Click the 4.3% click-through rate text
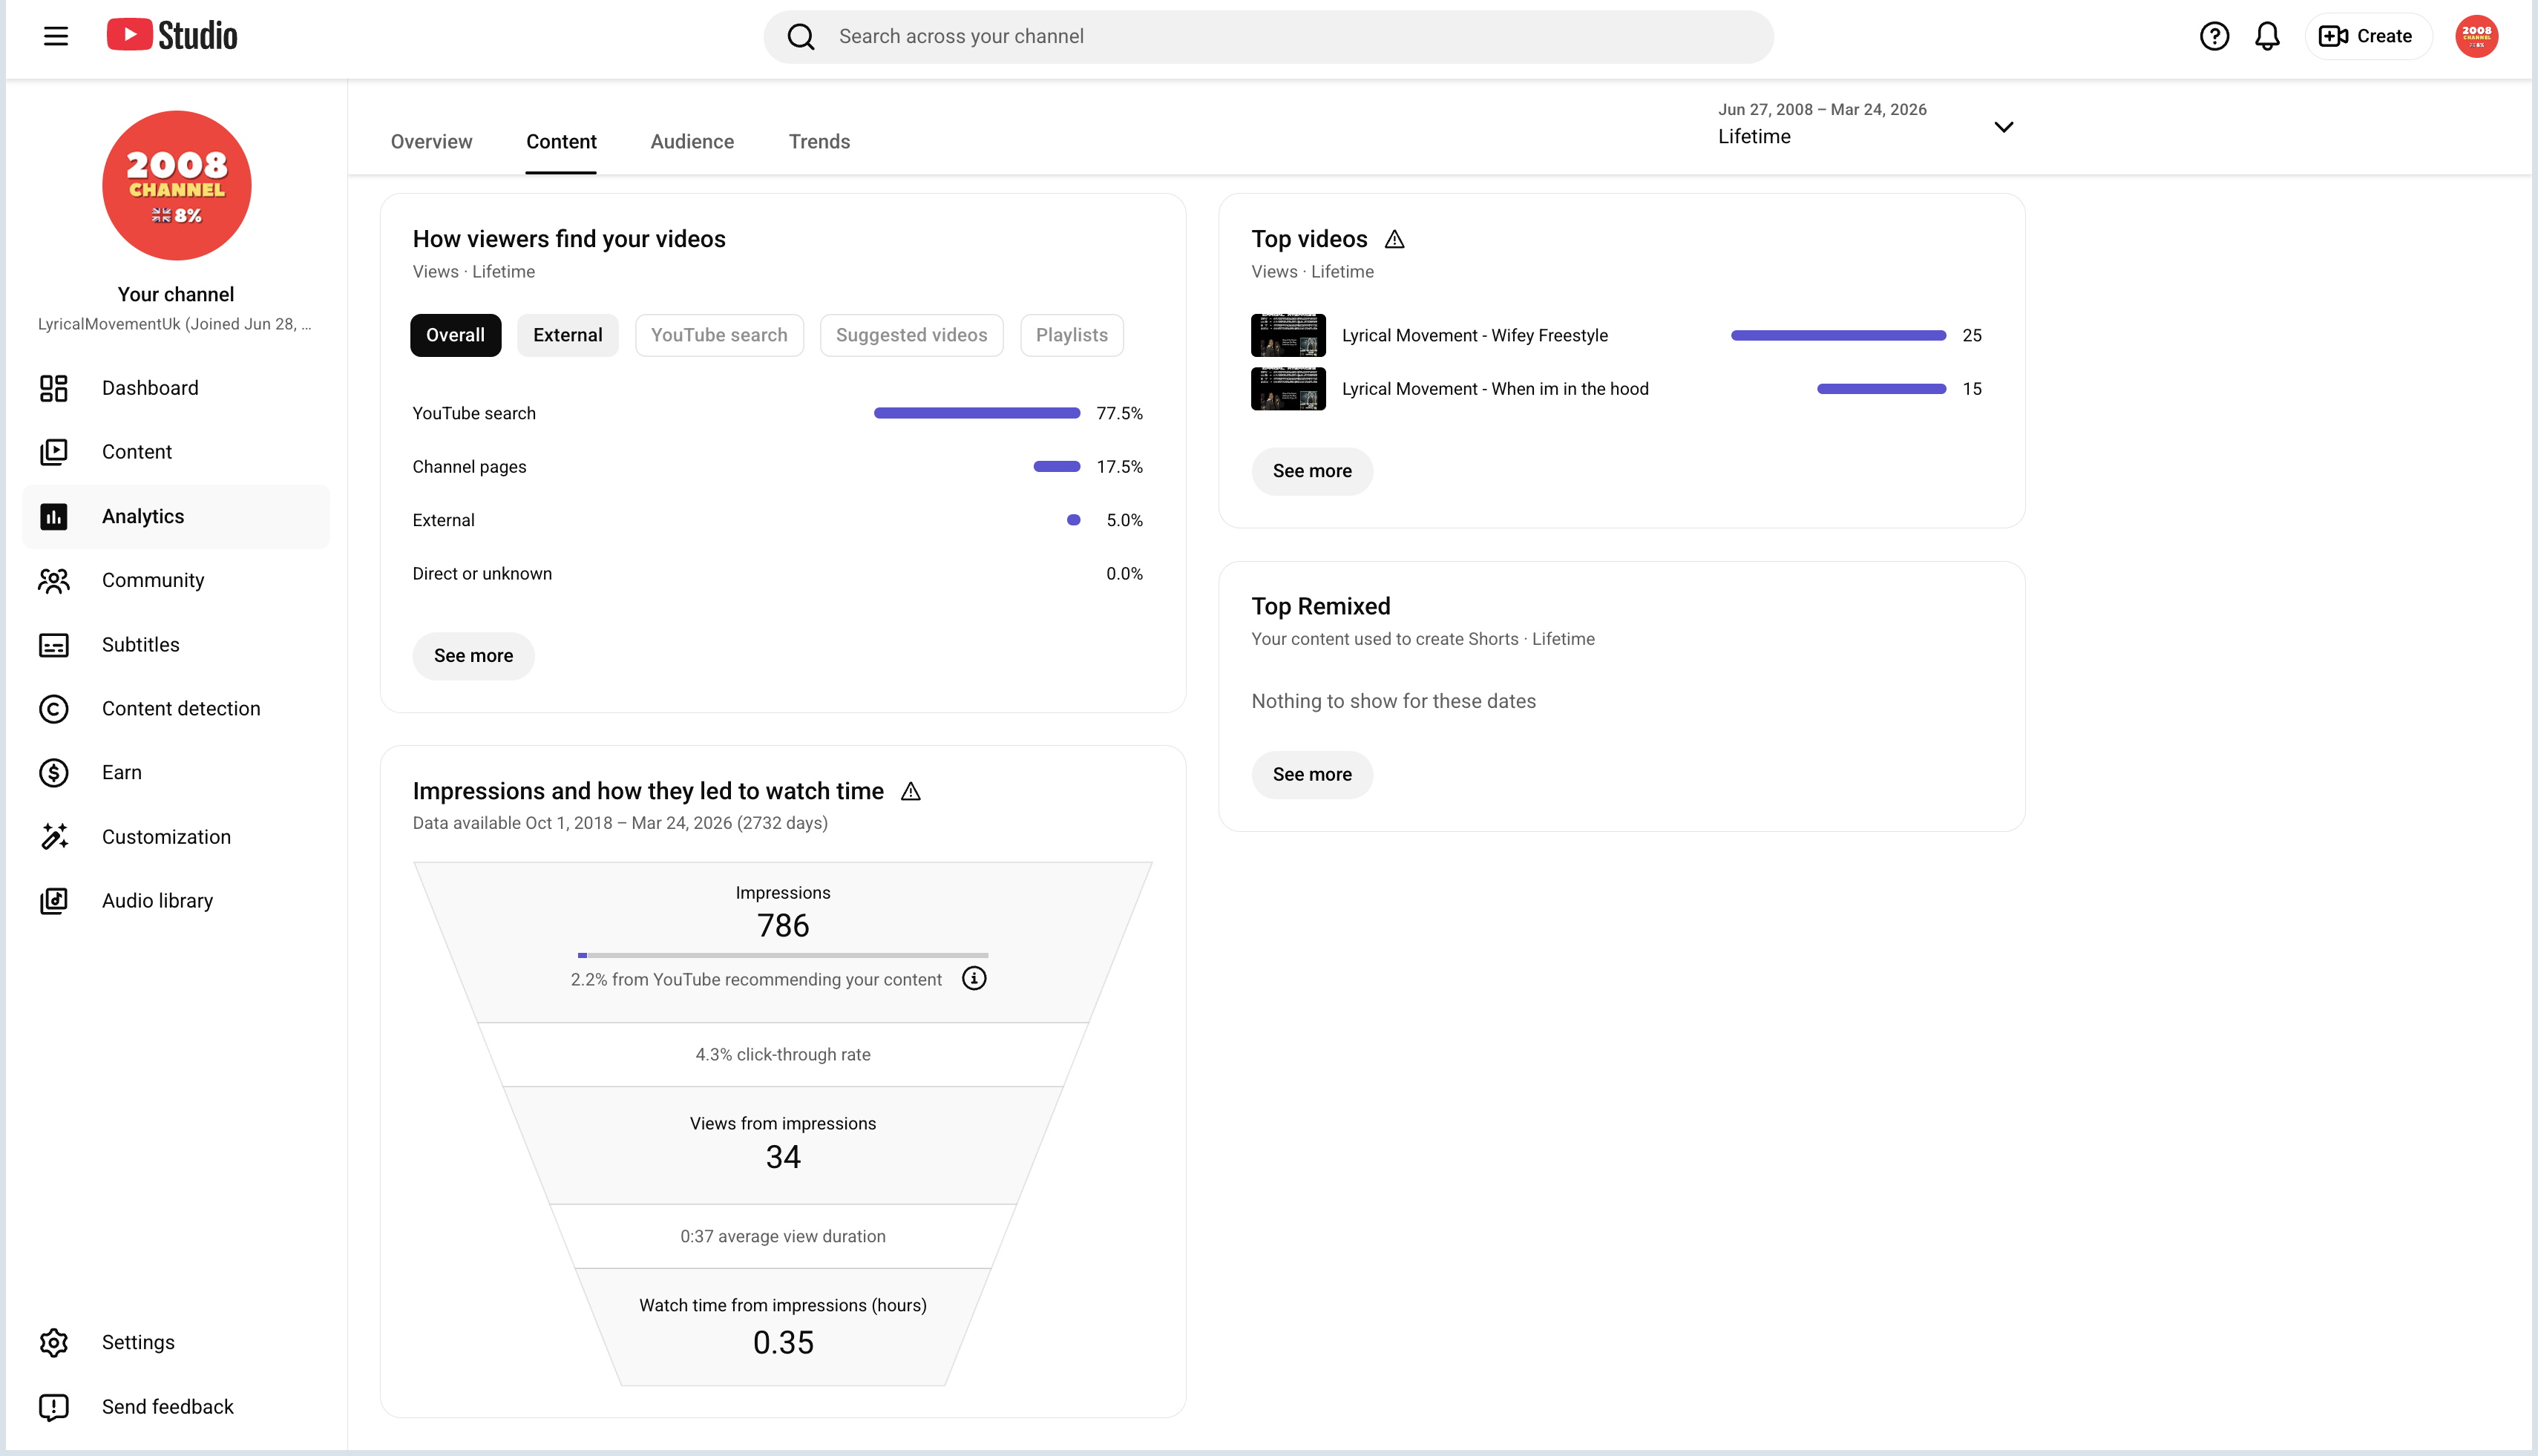2538x1456 pixels. coord(783,1055)
